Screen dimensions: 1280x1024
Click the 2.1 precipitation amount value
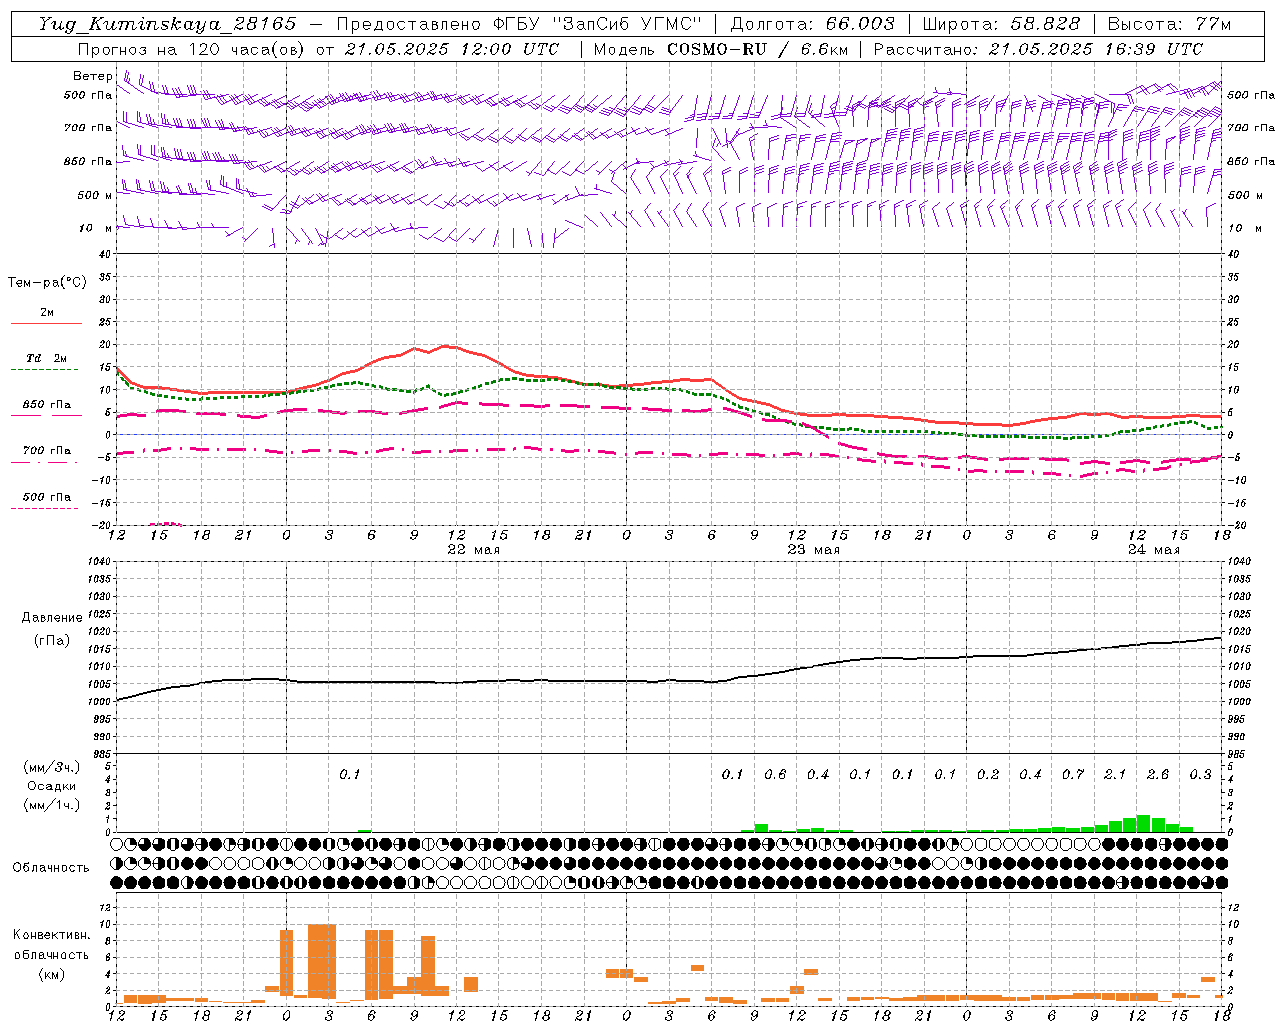[1115, 774]
